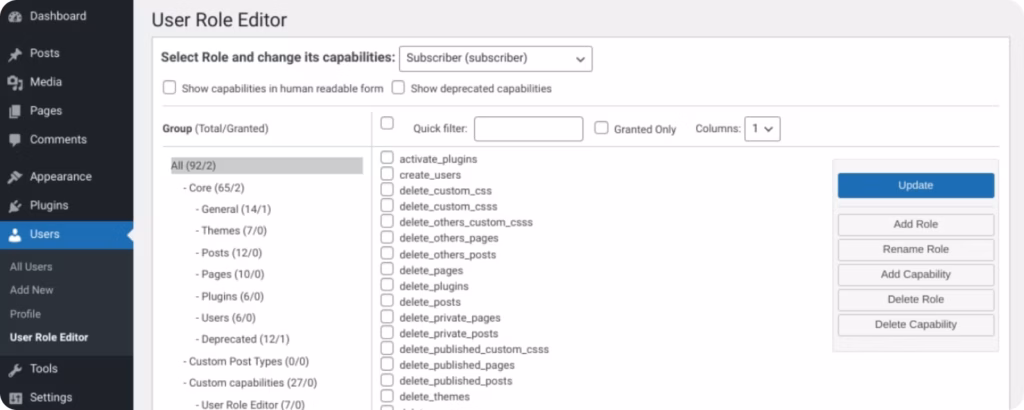Check the Granted Only checkbox
1024x410 pixels.
(601, 128)
